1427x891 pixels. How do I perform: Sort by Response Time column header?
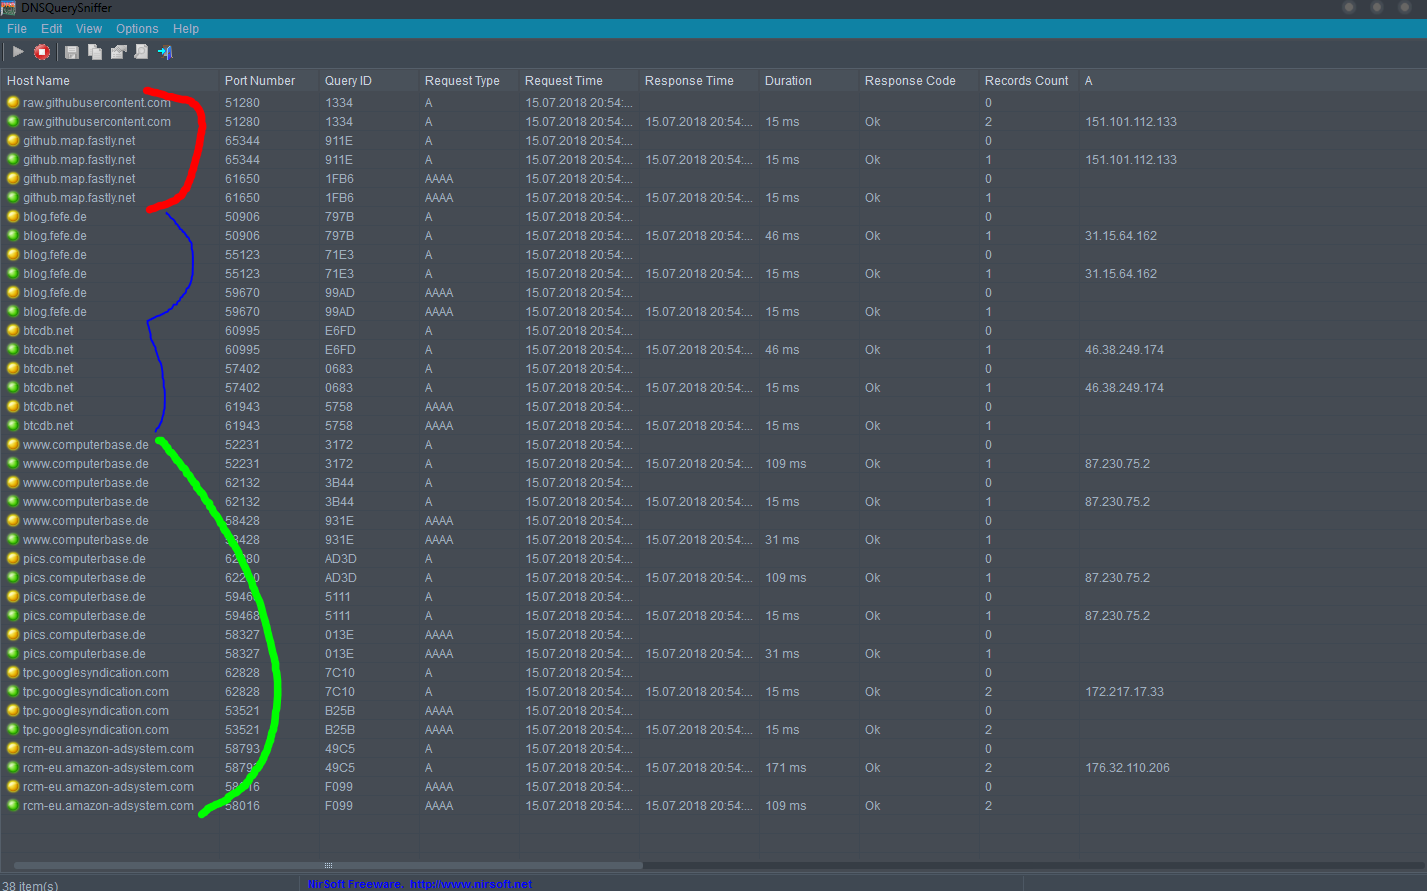tap(699, 80)
